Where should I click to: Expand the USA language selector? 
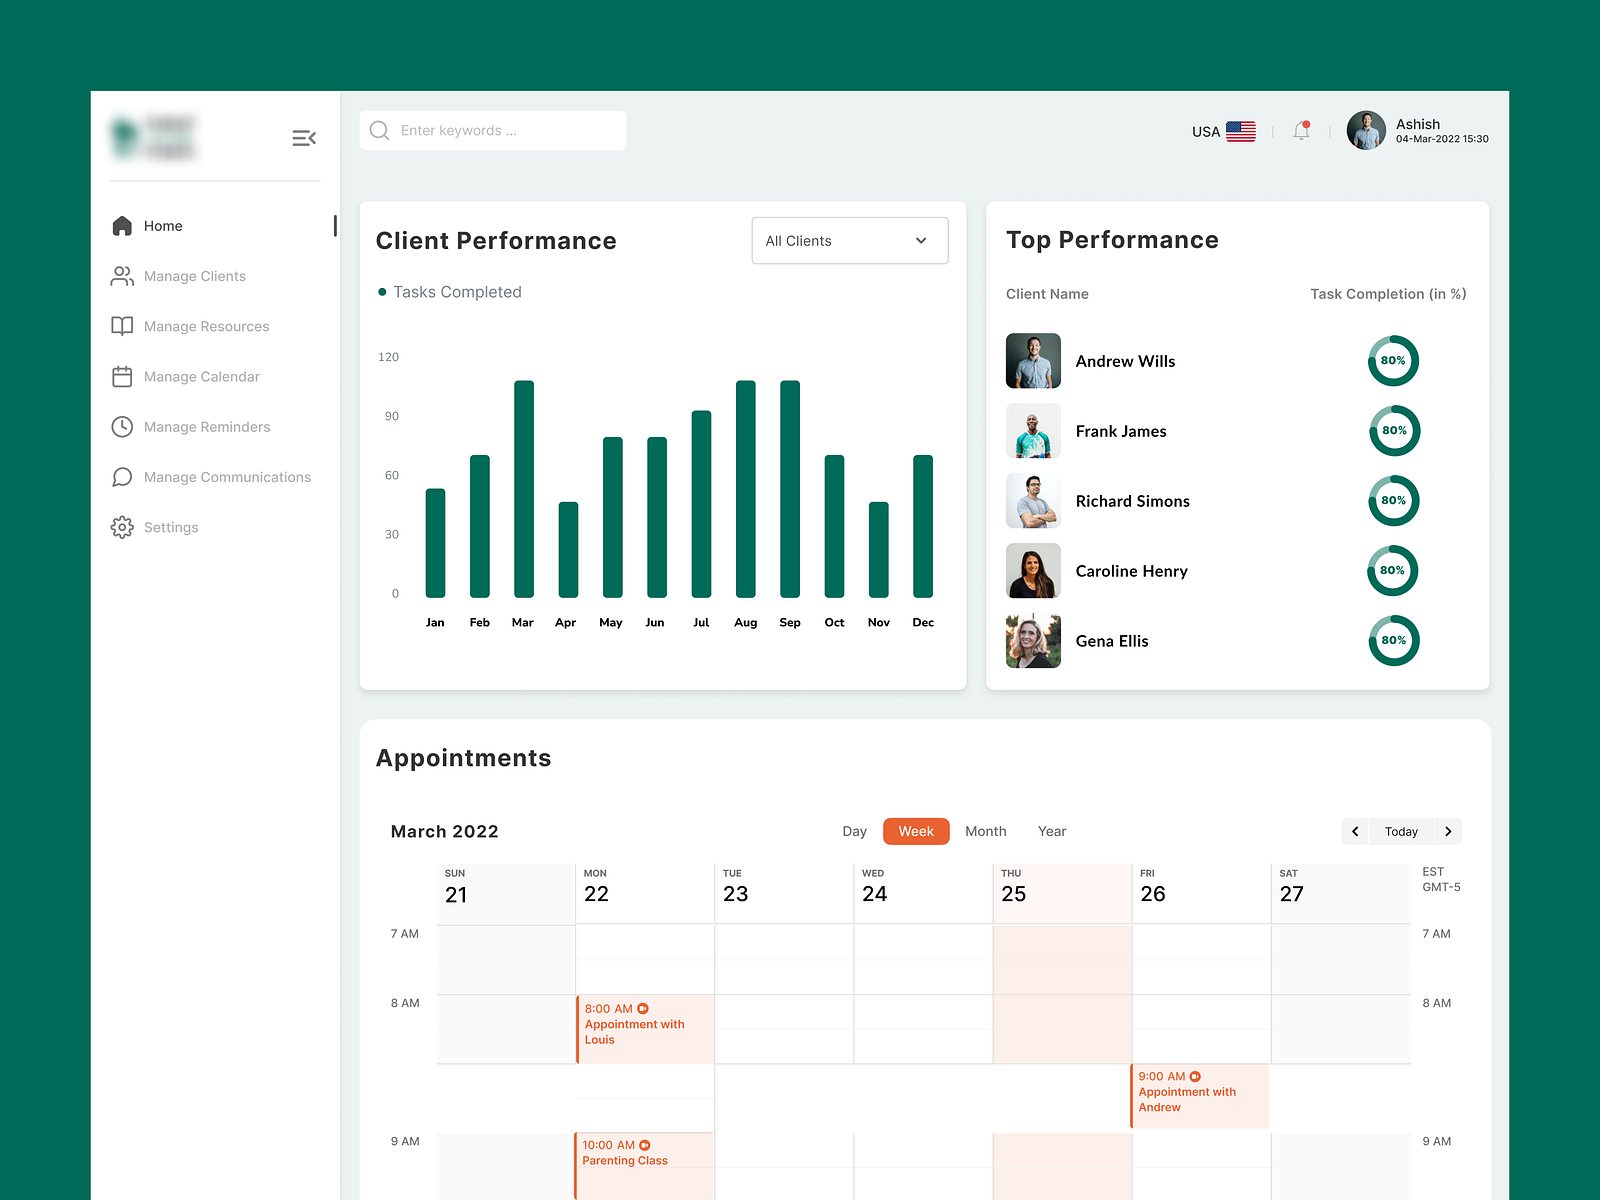[1222, 131]
